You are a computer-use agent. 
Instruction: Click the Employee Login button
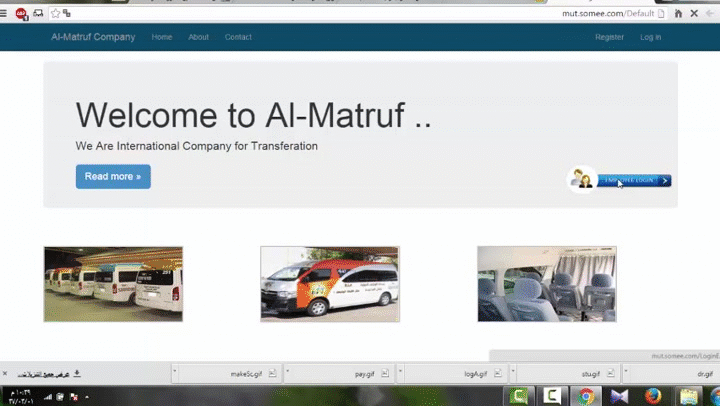(634, 181)
